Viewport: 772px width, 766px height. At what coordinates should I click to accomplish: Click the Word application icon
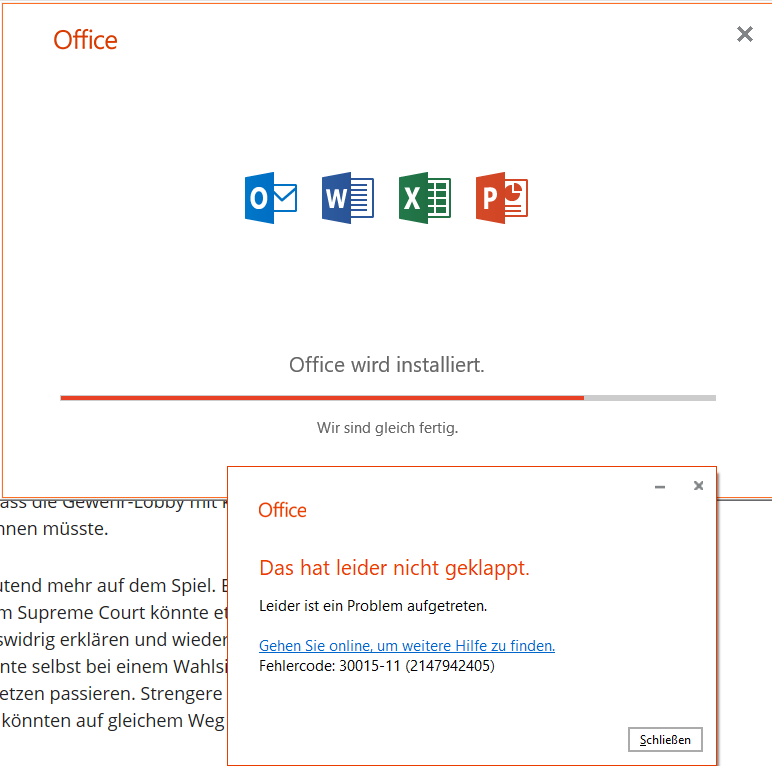point(347,197)
